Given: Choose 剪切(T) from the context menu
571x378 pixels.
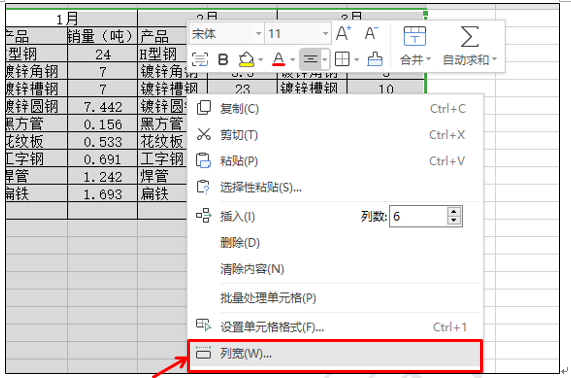Looking at the screenshot, I should pyautogui.click(x=335, y=135).
